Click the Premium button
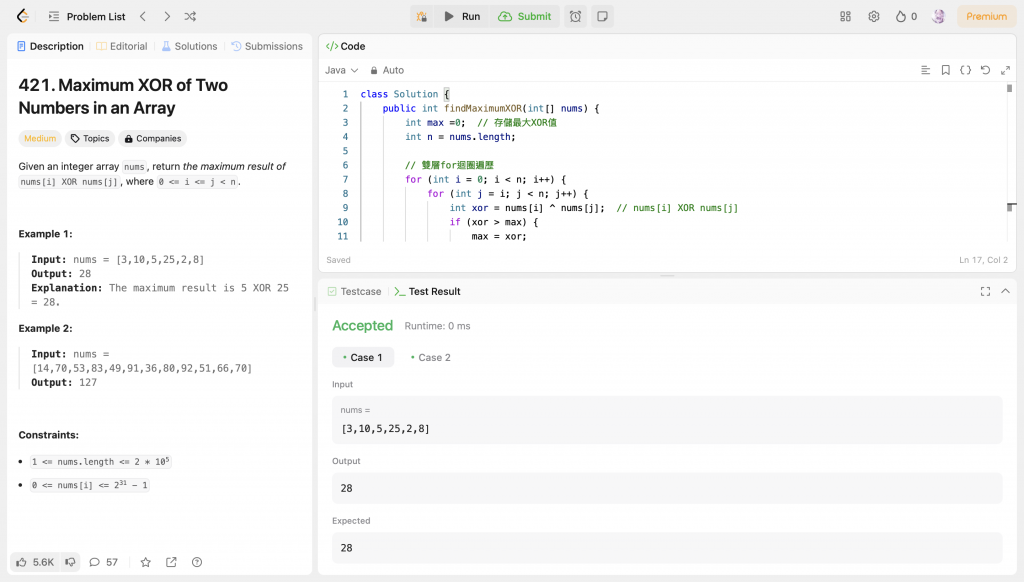Screen dimensions: 1024x582 pyautogui.click(x=986, y=16)
